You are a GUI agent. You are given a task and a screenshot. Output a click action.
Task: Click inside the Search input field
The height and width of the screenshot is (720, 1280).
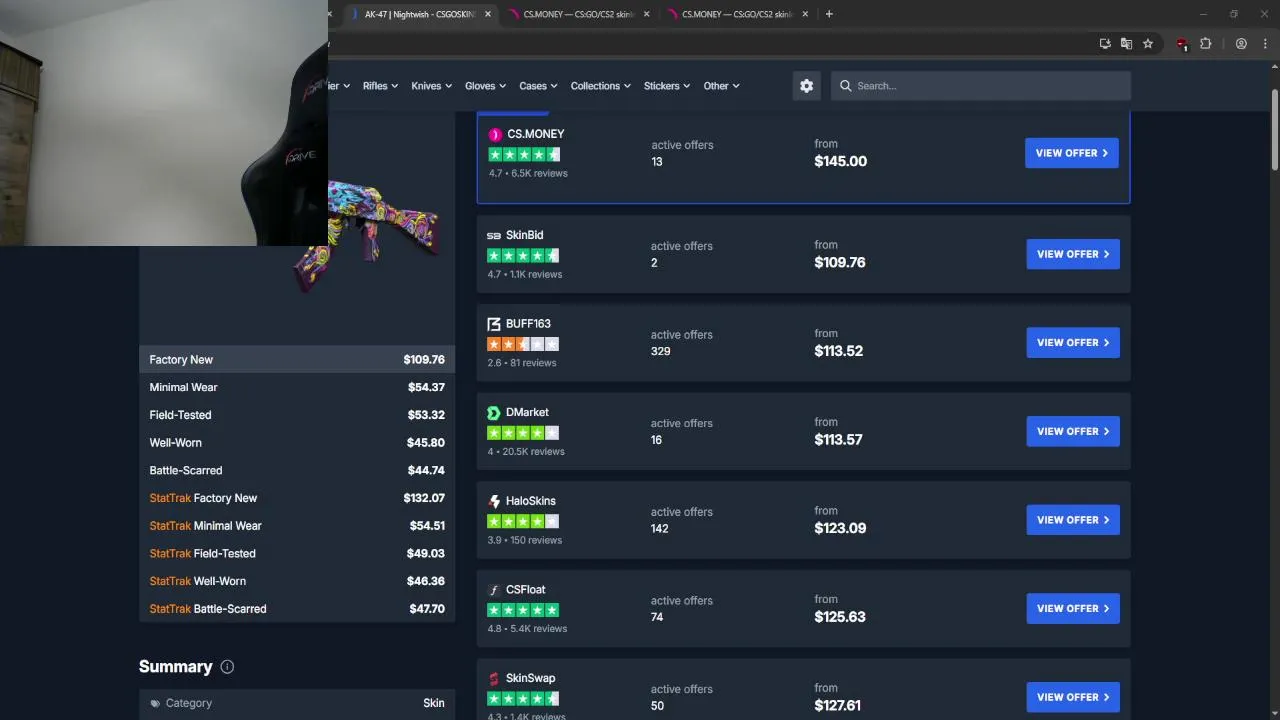[981, 86]
